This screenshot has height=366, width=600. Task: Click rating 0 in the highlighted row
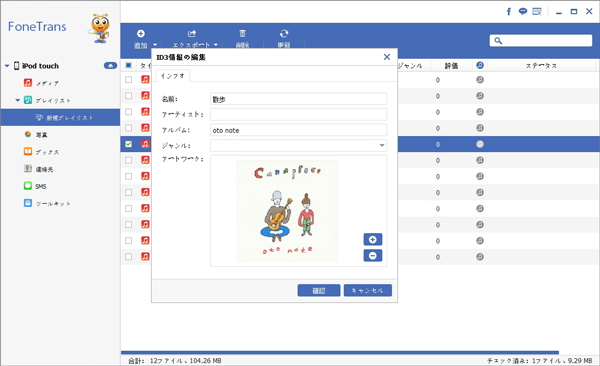437,144
